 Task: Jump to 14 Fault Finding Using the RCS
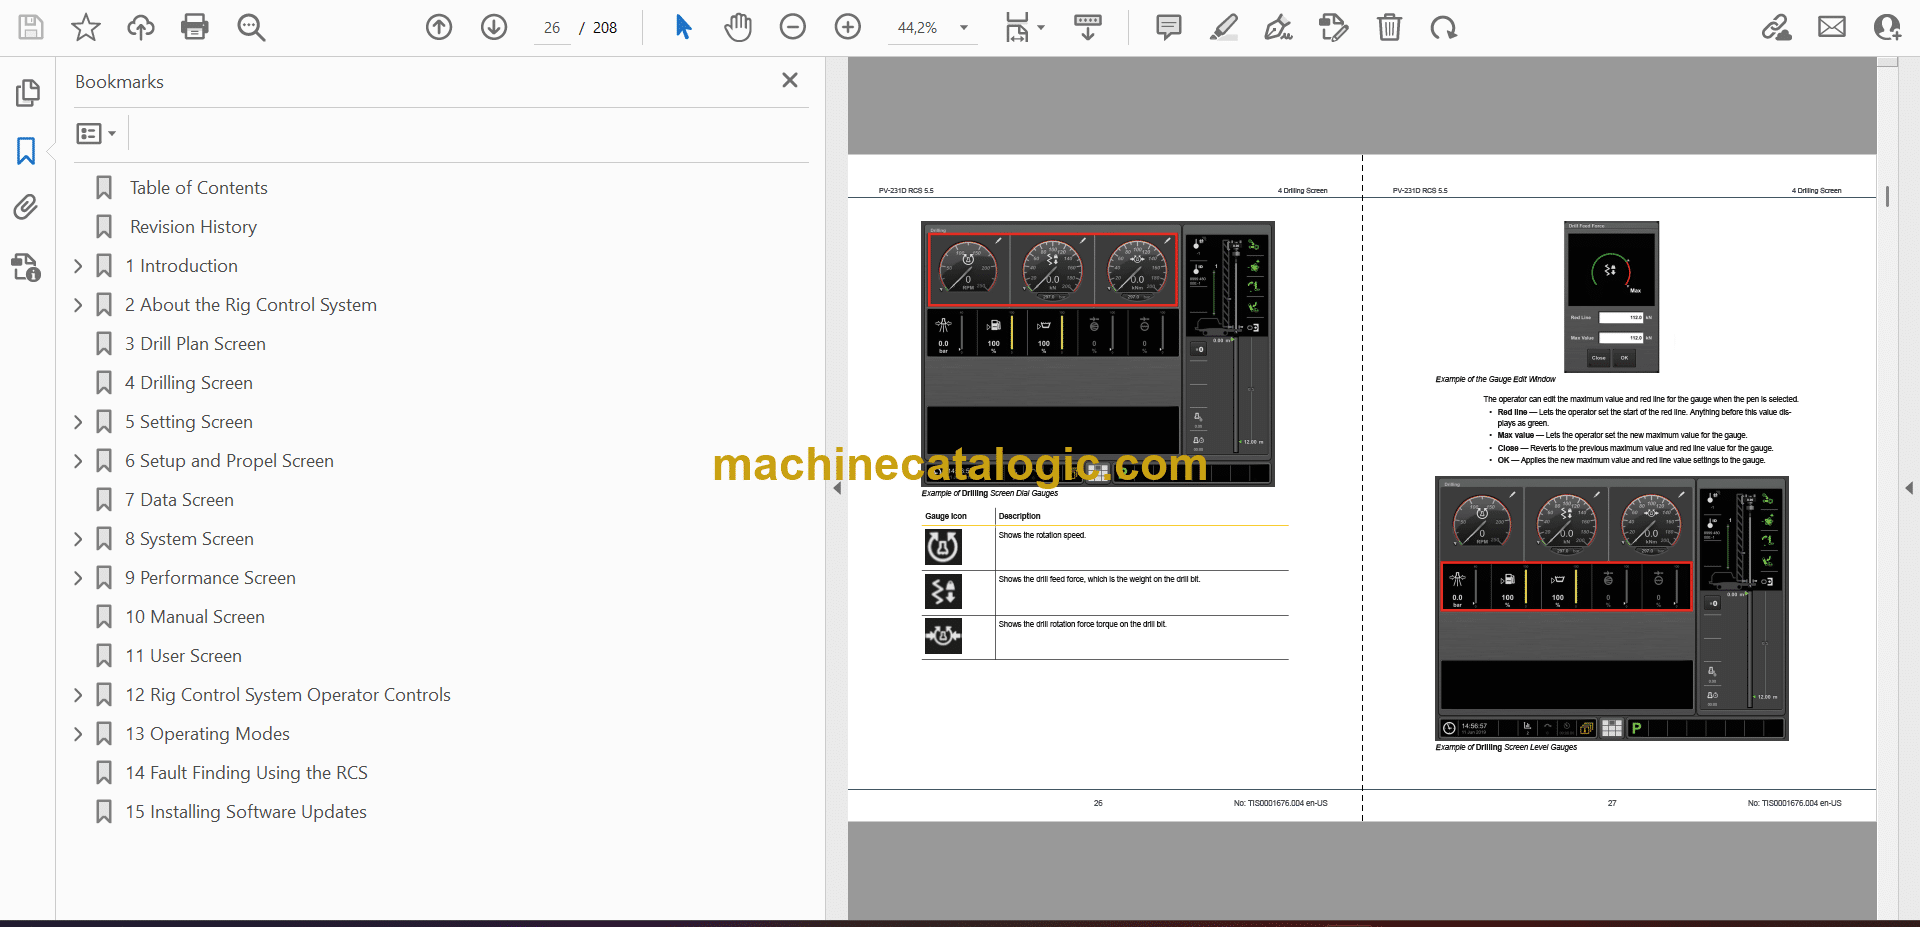(x=246, y=773)
